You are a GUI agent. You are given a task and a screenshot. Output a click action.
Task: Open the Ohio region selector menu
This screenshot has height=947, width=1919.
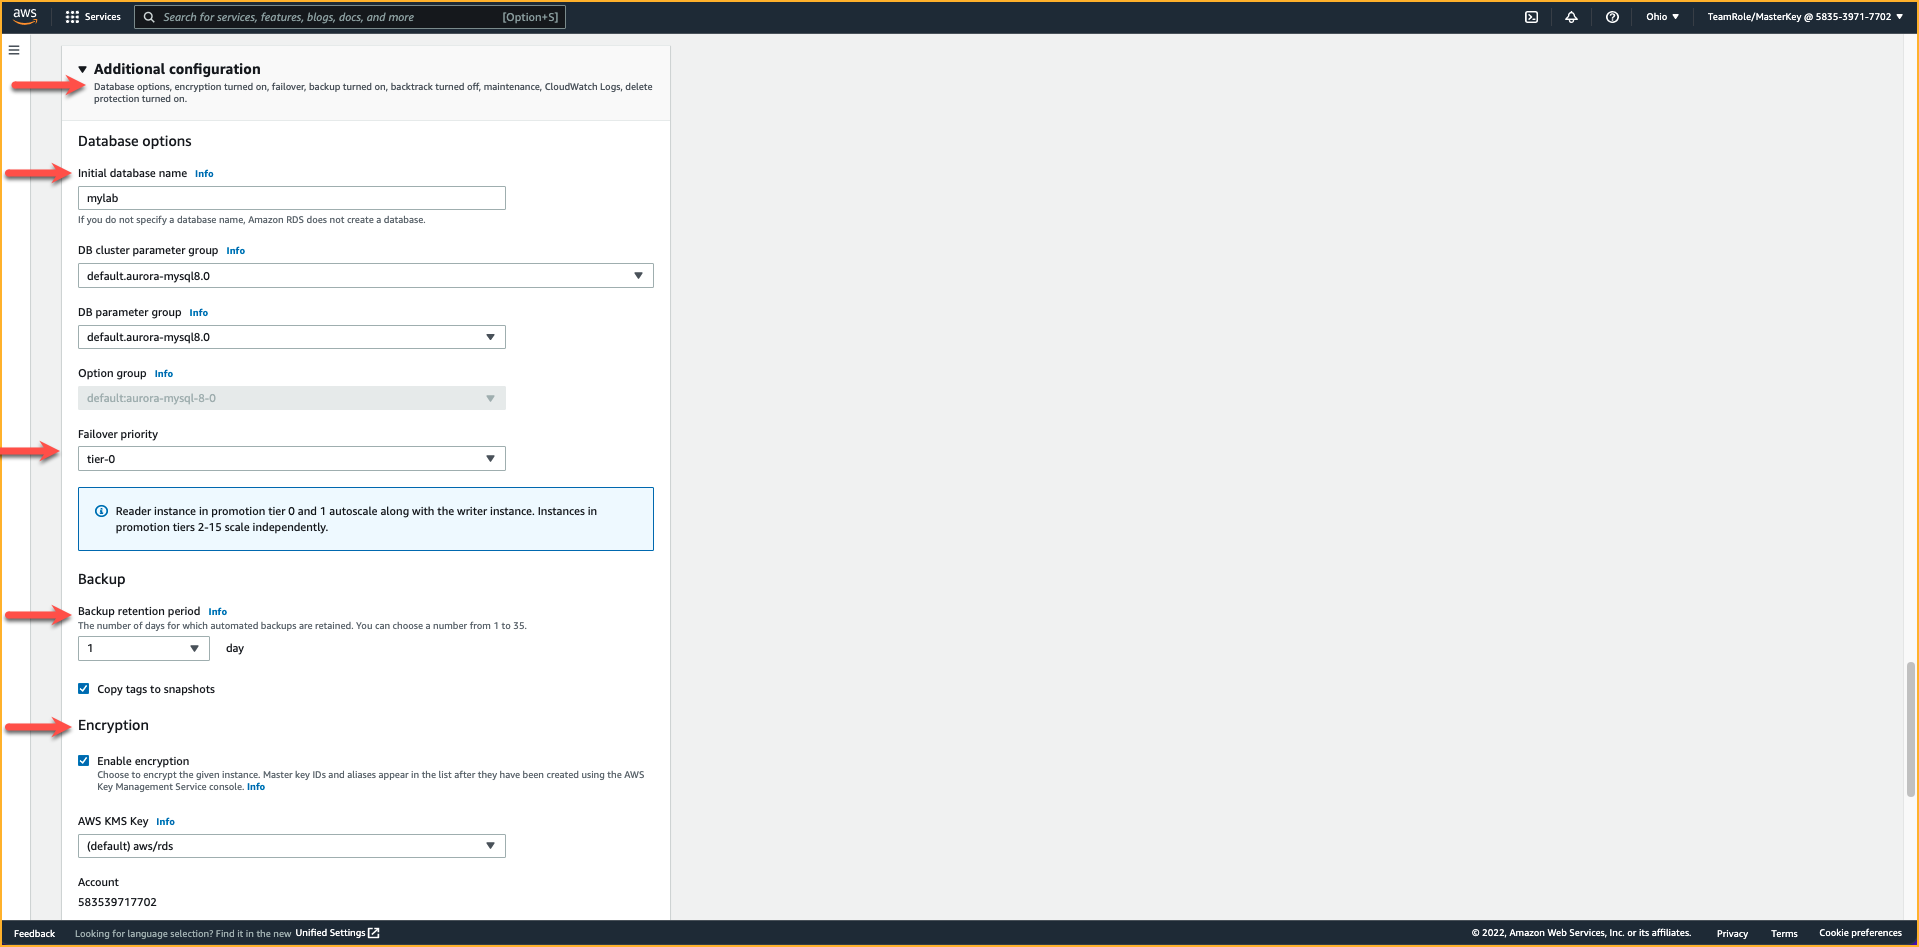pos(1662,17)
